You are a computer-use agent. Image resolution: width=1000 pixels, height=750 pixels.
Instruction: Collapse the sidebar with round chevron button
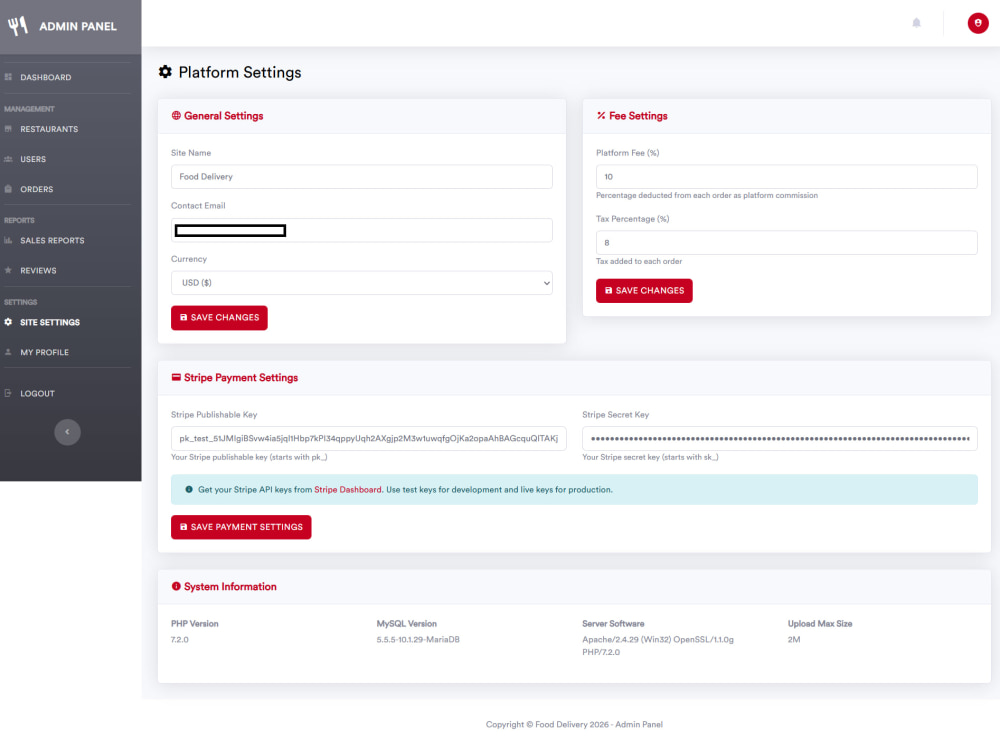(x=68, y=432)
